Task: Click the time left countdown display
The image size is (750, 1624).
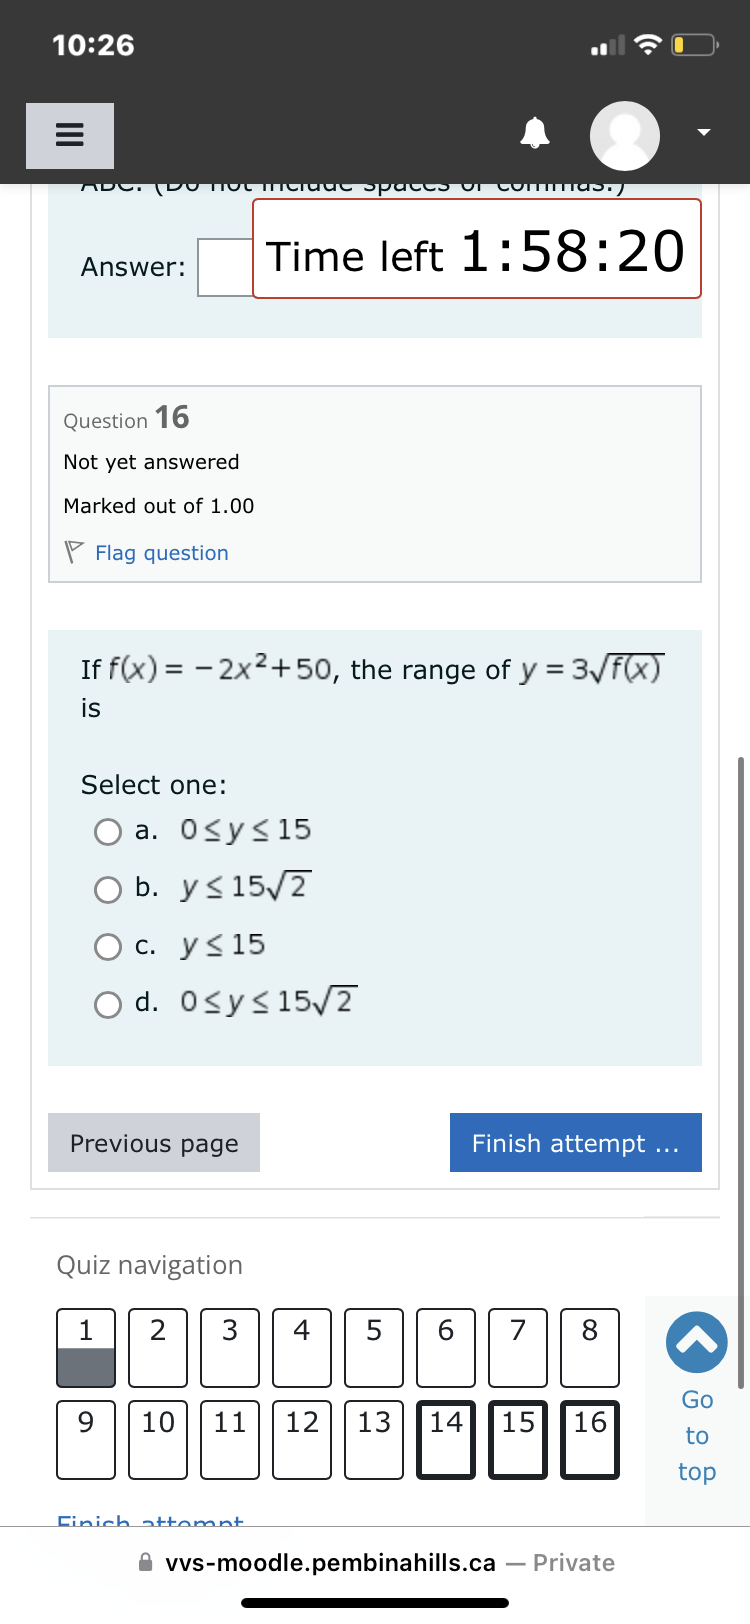Action: [477, 248]
